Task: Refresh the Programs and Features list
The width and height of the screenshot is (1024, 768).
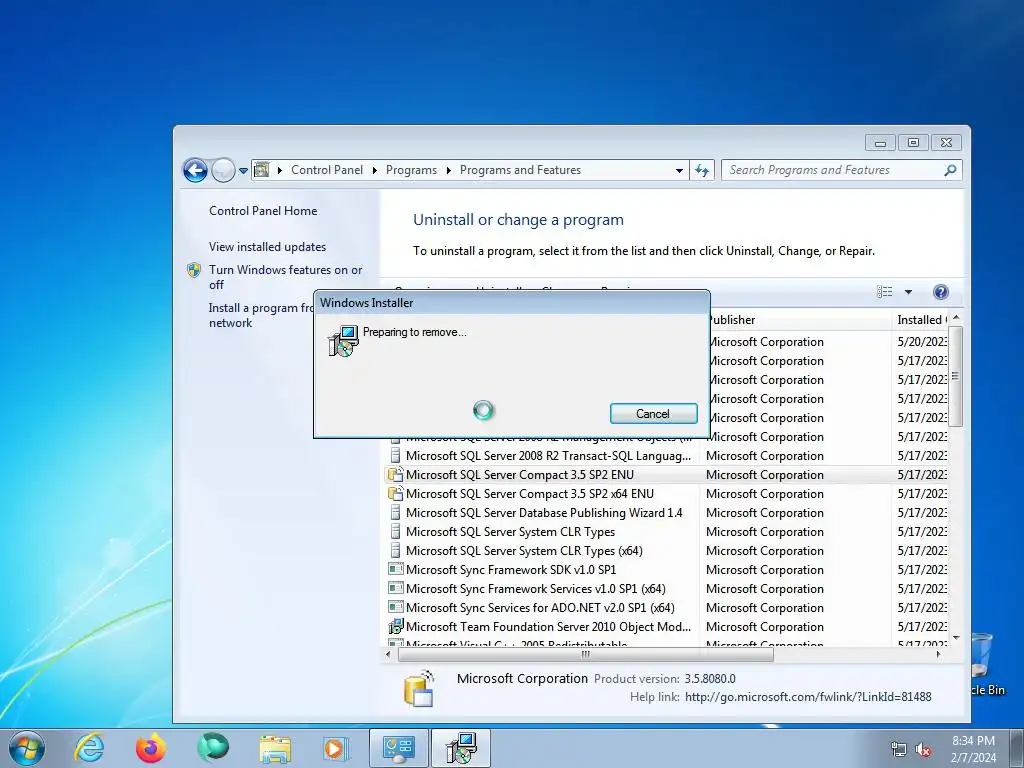Action: [x=702, y=170]
